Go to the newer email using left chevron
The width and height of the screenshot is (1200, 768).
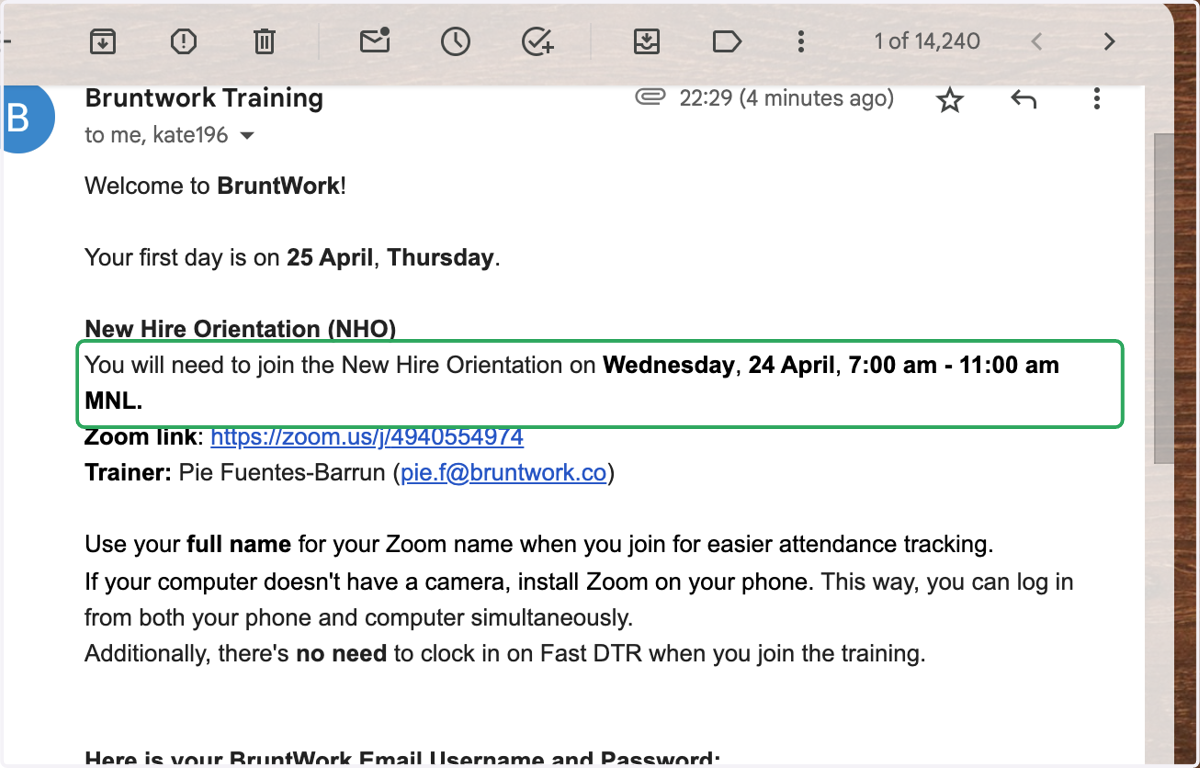point(1037,41)
